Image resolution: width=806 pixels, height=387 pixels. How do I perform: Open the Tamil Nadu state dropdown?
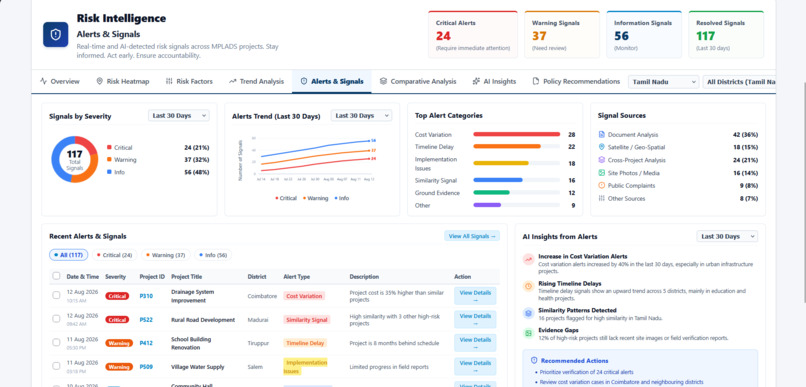[x=664, y=82]
